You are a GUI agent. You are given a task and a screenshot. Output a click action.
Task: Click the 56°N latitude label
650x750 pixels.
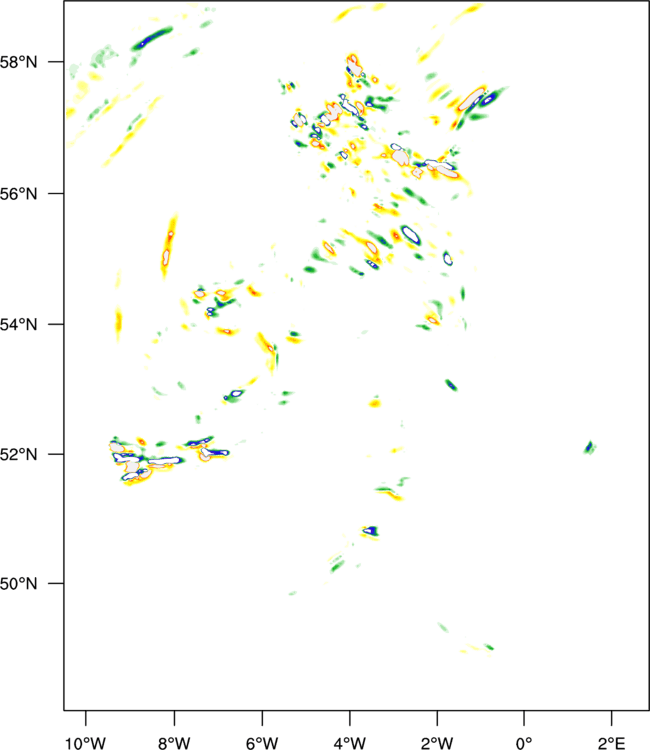tap(18, 194)
